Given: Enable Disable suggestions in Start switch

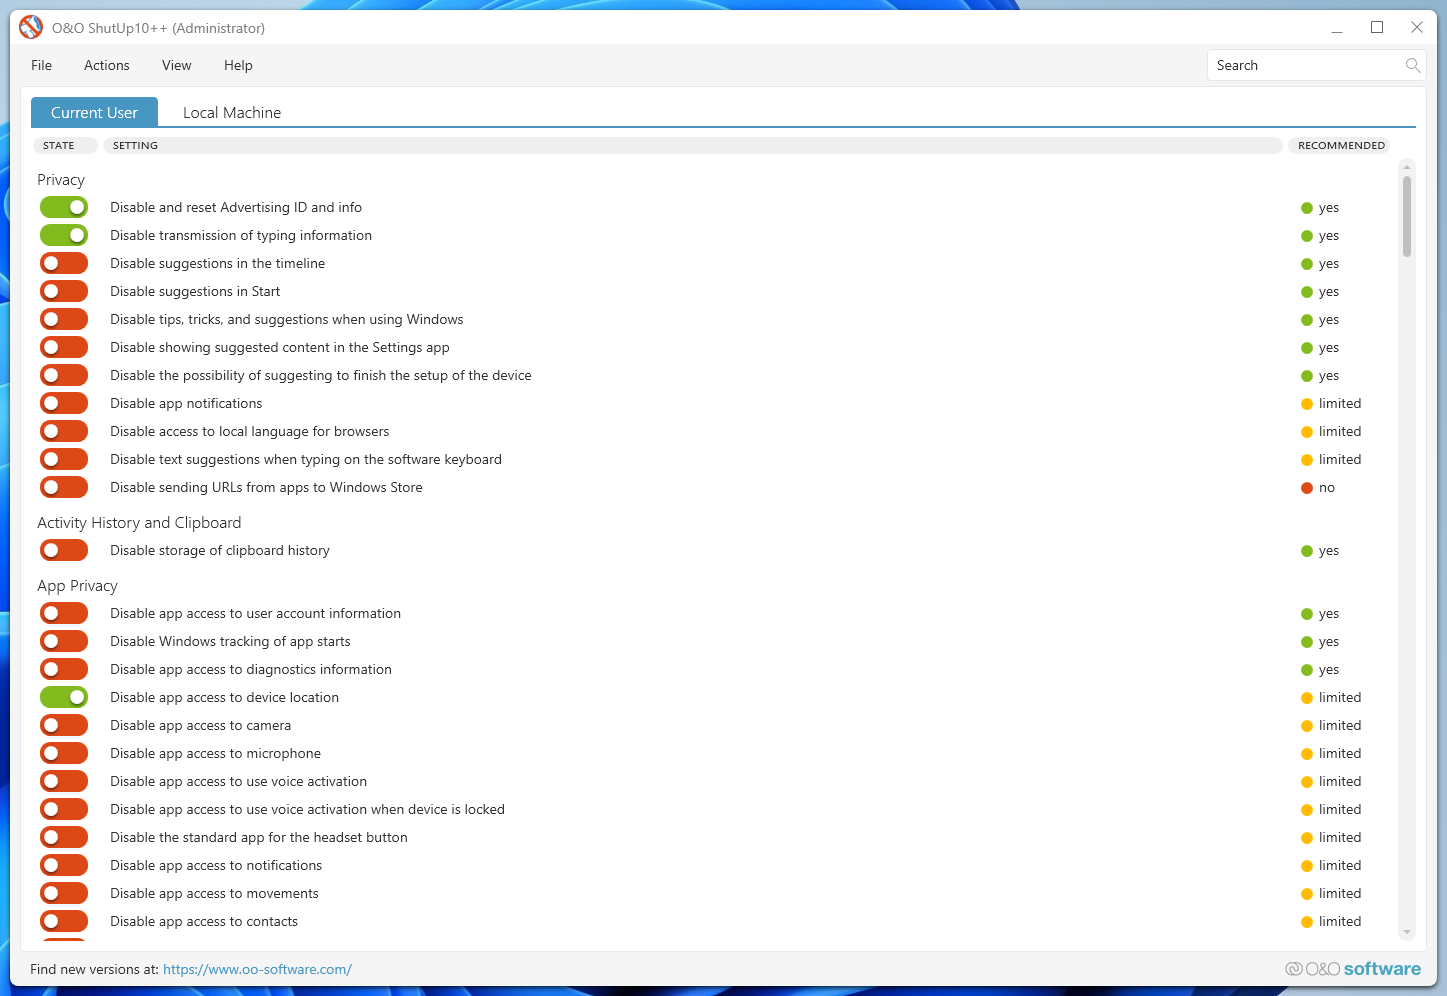Looking at the screenshot, I should point(64,291).
